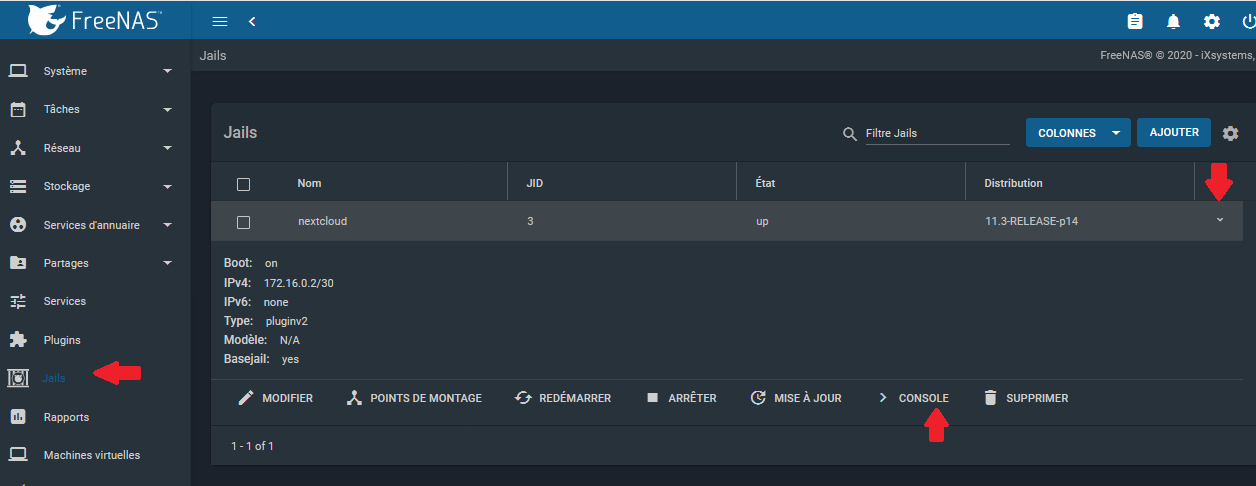Open the COLONNES dropdown
This screenshot has width=1256, height=486.
coord(1077,133)
